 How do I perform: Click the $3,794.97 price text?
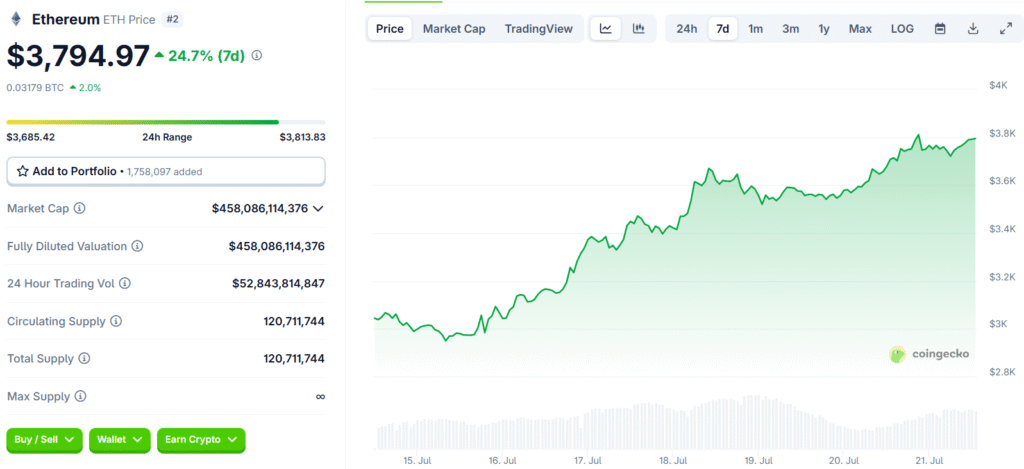pos(78,56)
